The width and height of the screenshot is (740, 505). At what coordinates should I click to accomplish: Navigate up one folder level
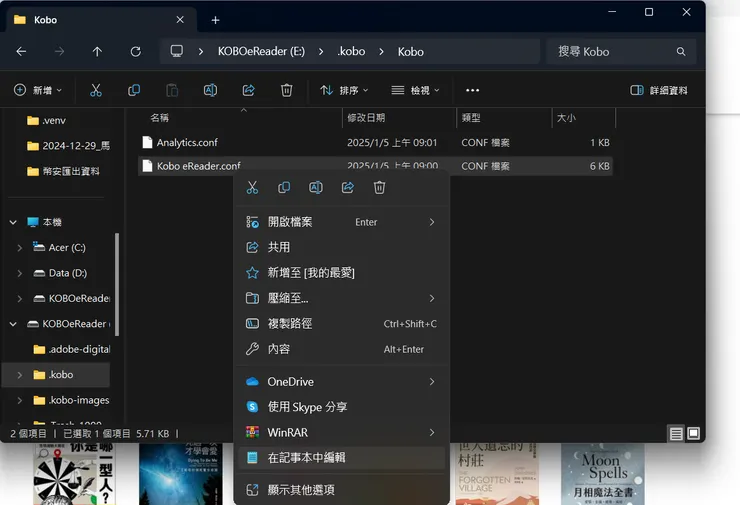click(97, 51)
